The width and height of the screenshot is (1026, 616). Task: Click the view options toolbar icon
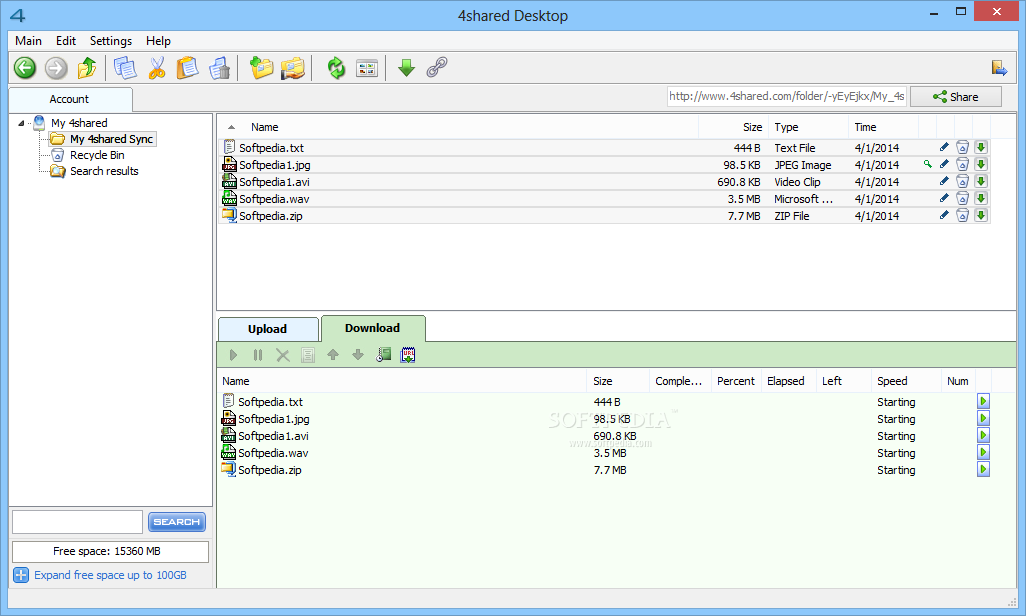[x=367, y=67]
